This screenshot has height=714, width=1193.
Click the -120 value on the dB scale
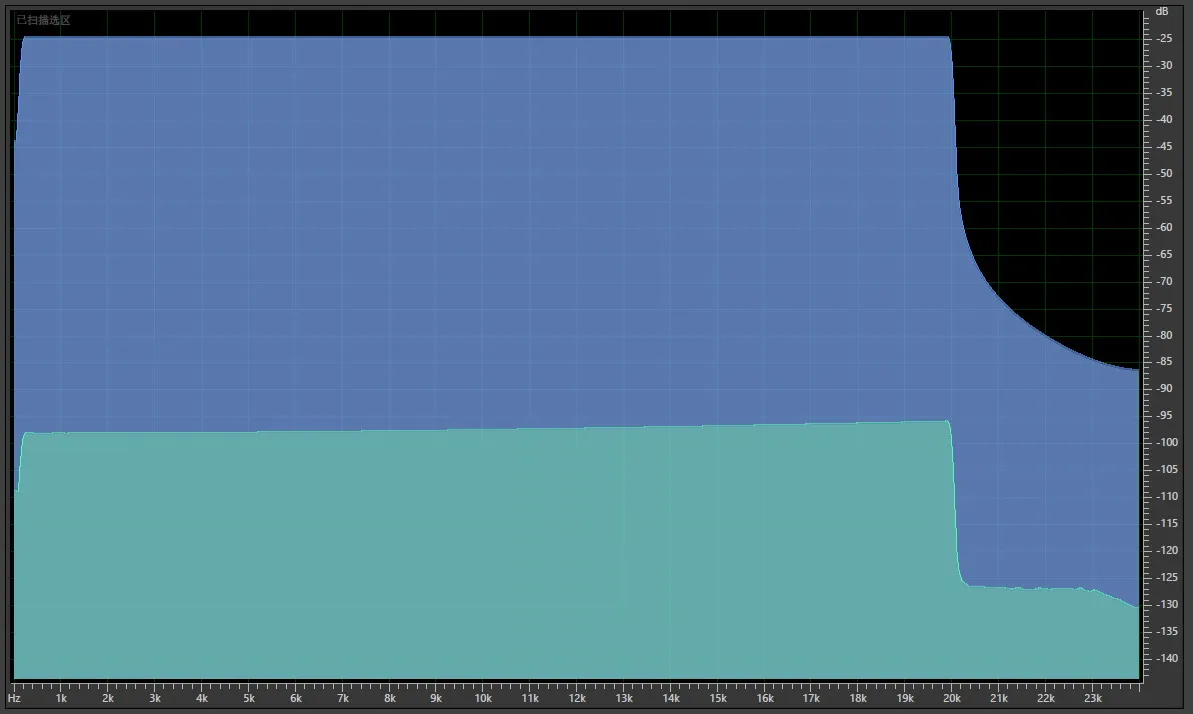(x=1167, y=550)
